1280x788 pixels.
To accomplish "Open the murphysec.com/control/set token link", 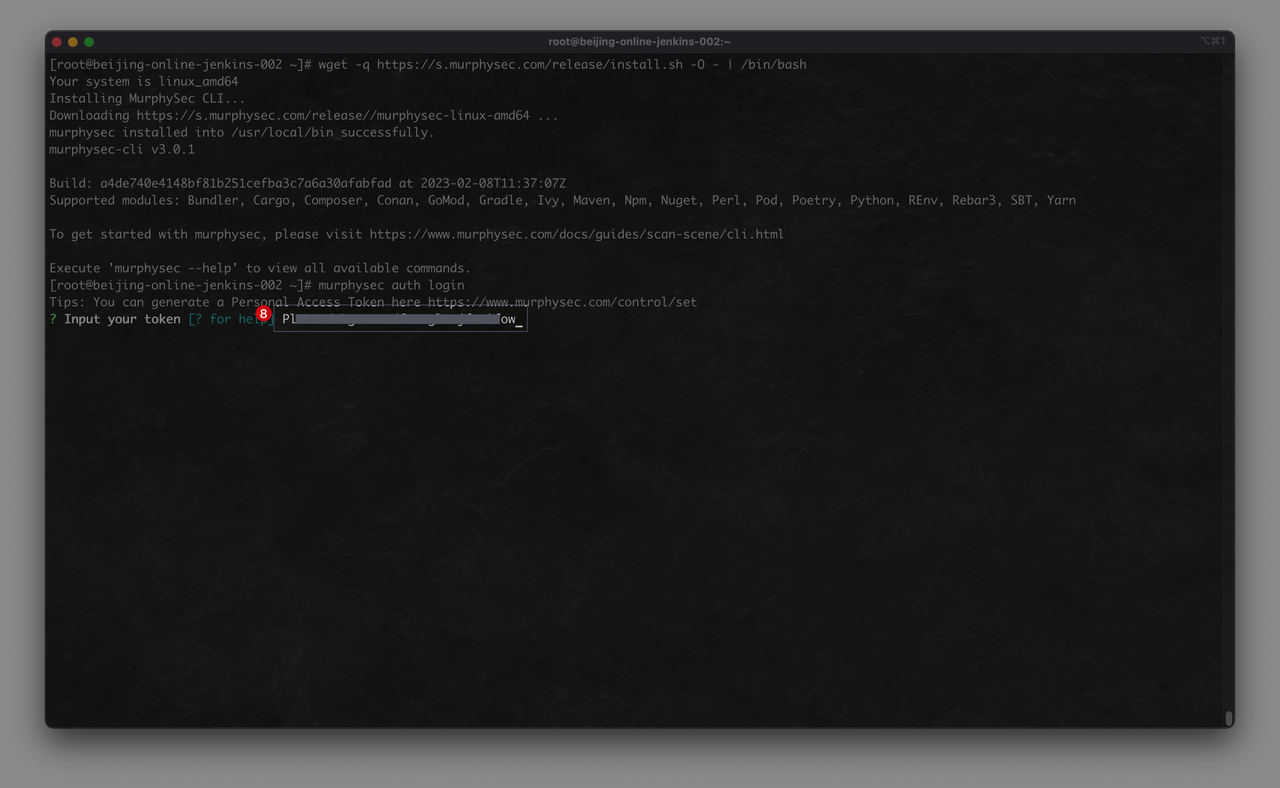I will click(562, 302).
